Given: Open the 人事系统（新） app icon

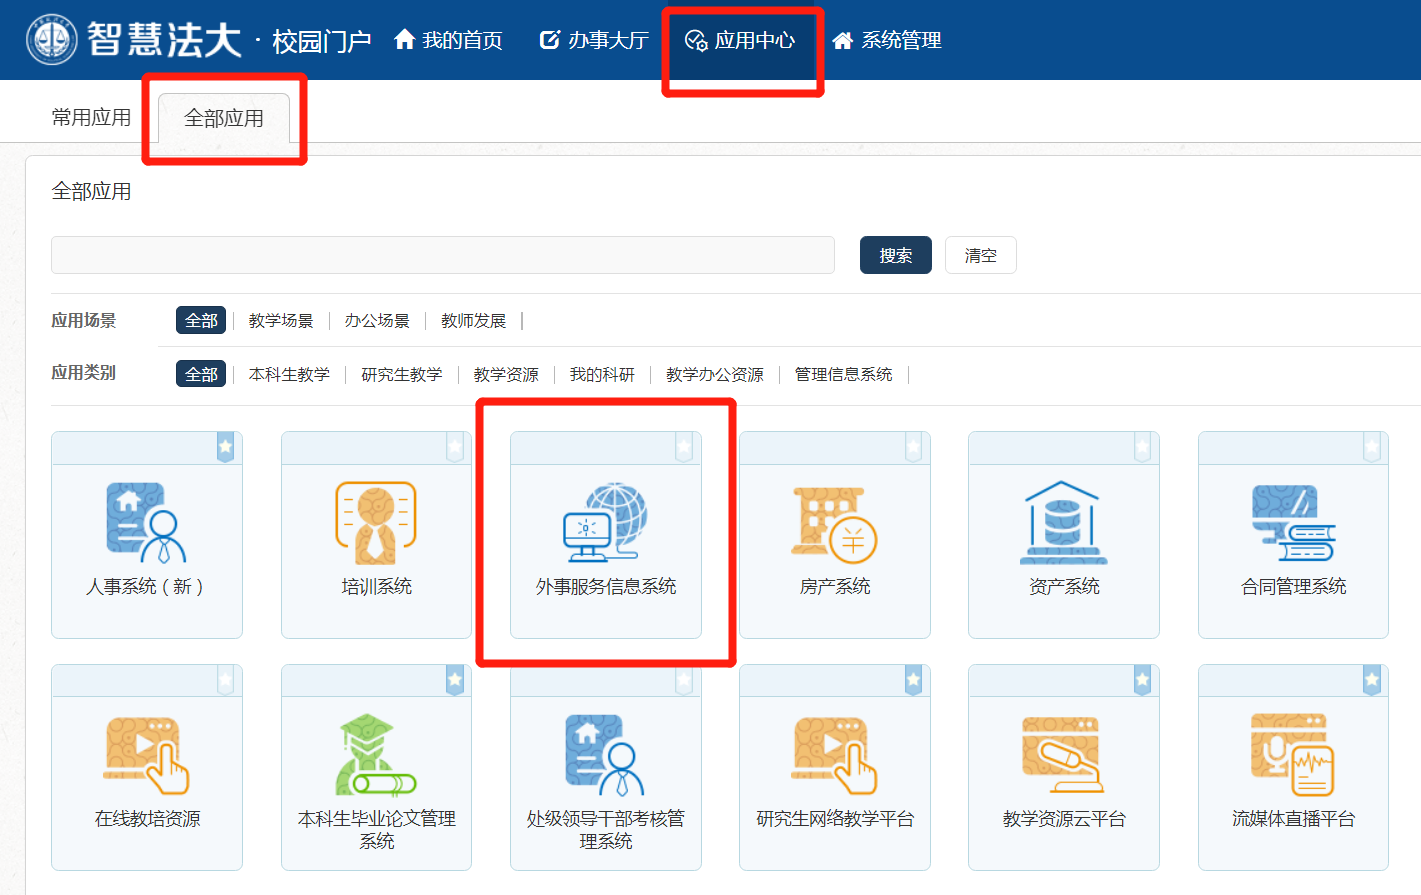Looking at the screenshot, I should 146,523.
